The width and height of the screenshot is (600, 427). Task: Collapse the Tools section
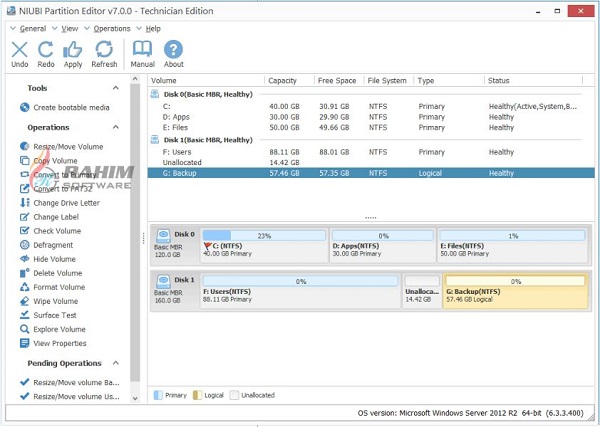116,88
